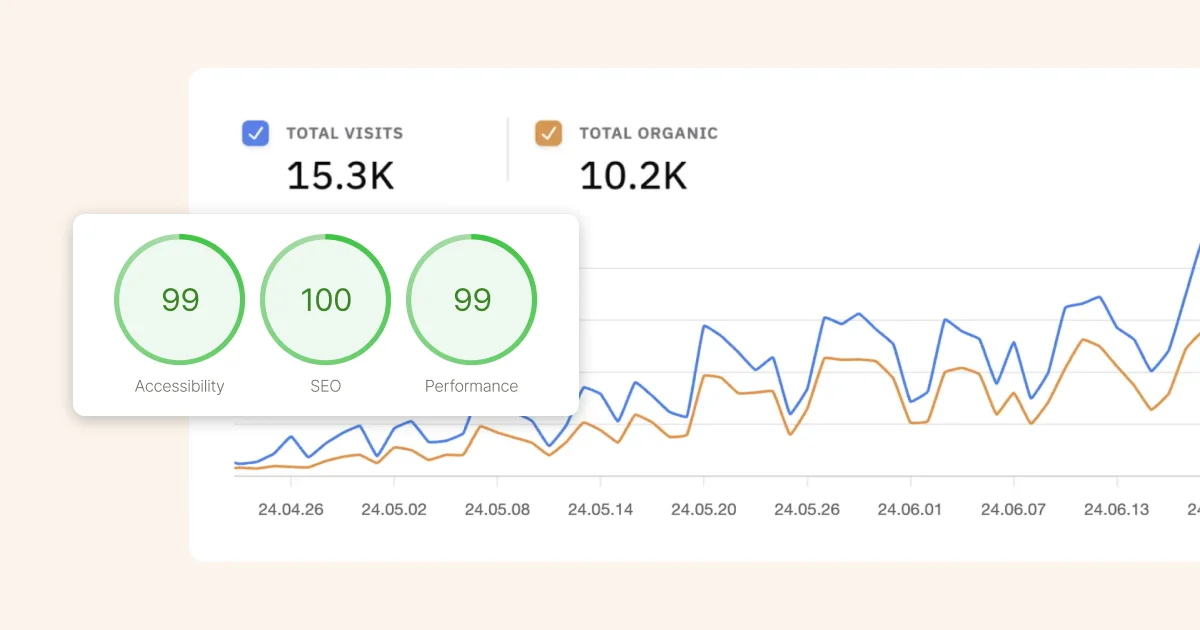This screenshot has width=1200, height=630.
Task: Click the orange Total Organic checkmark icon
Action: [x=548, y=133]
